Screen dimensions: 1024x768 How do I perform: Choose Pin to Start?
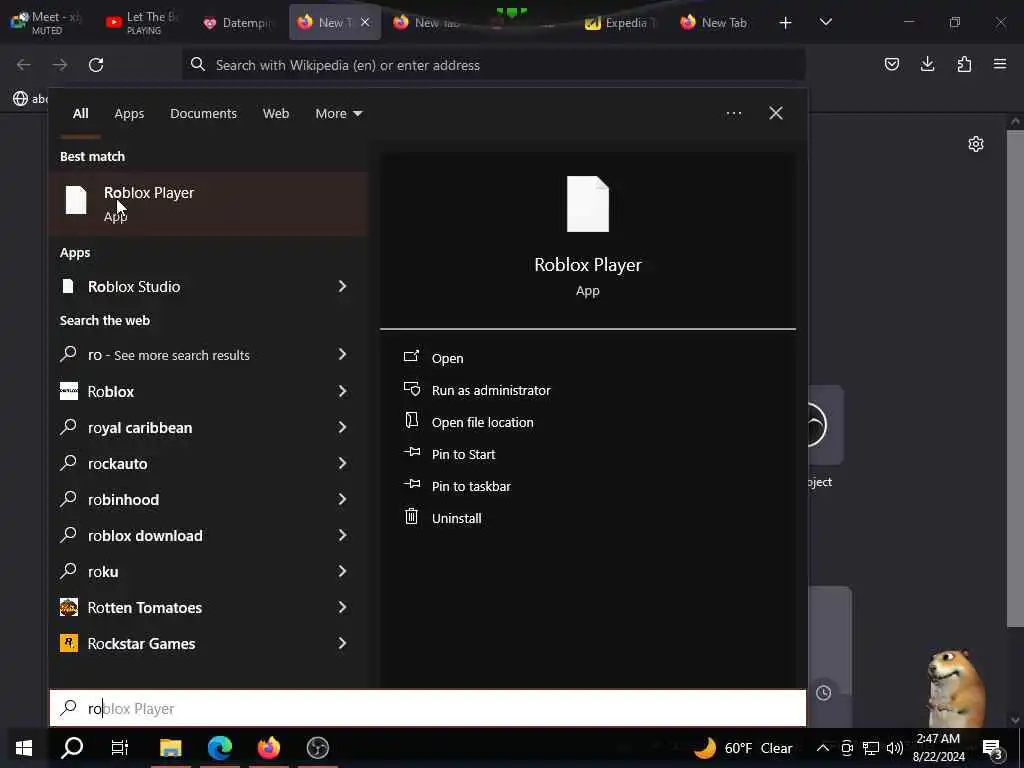pyautogui.click(x=464, y=455)
